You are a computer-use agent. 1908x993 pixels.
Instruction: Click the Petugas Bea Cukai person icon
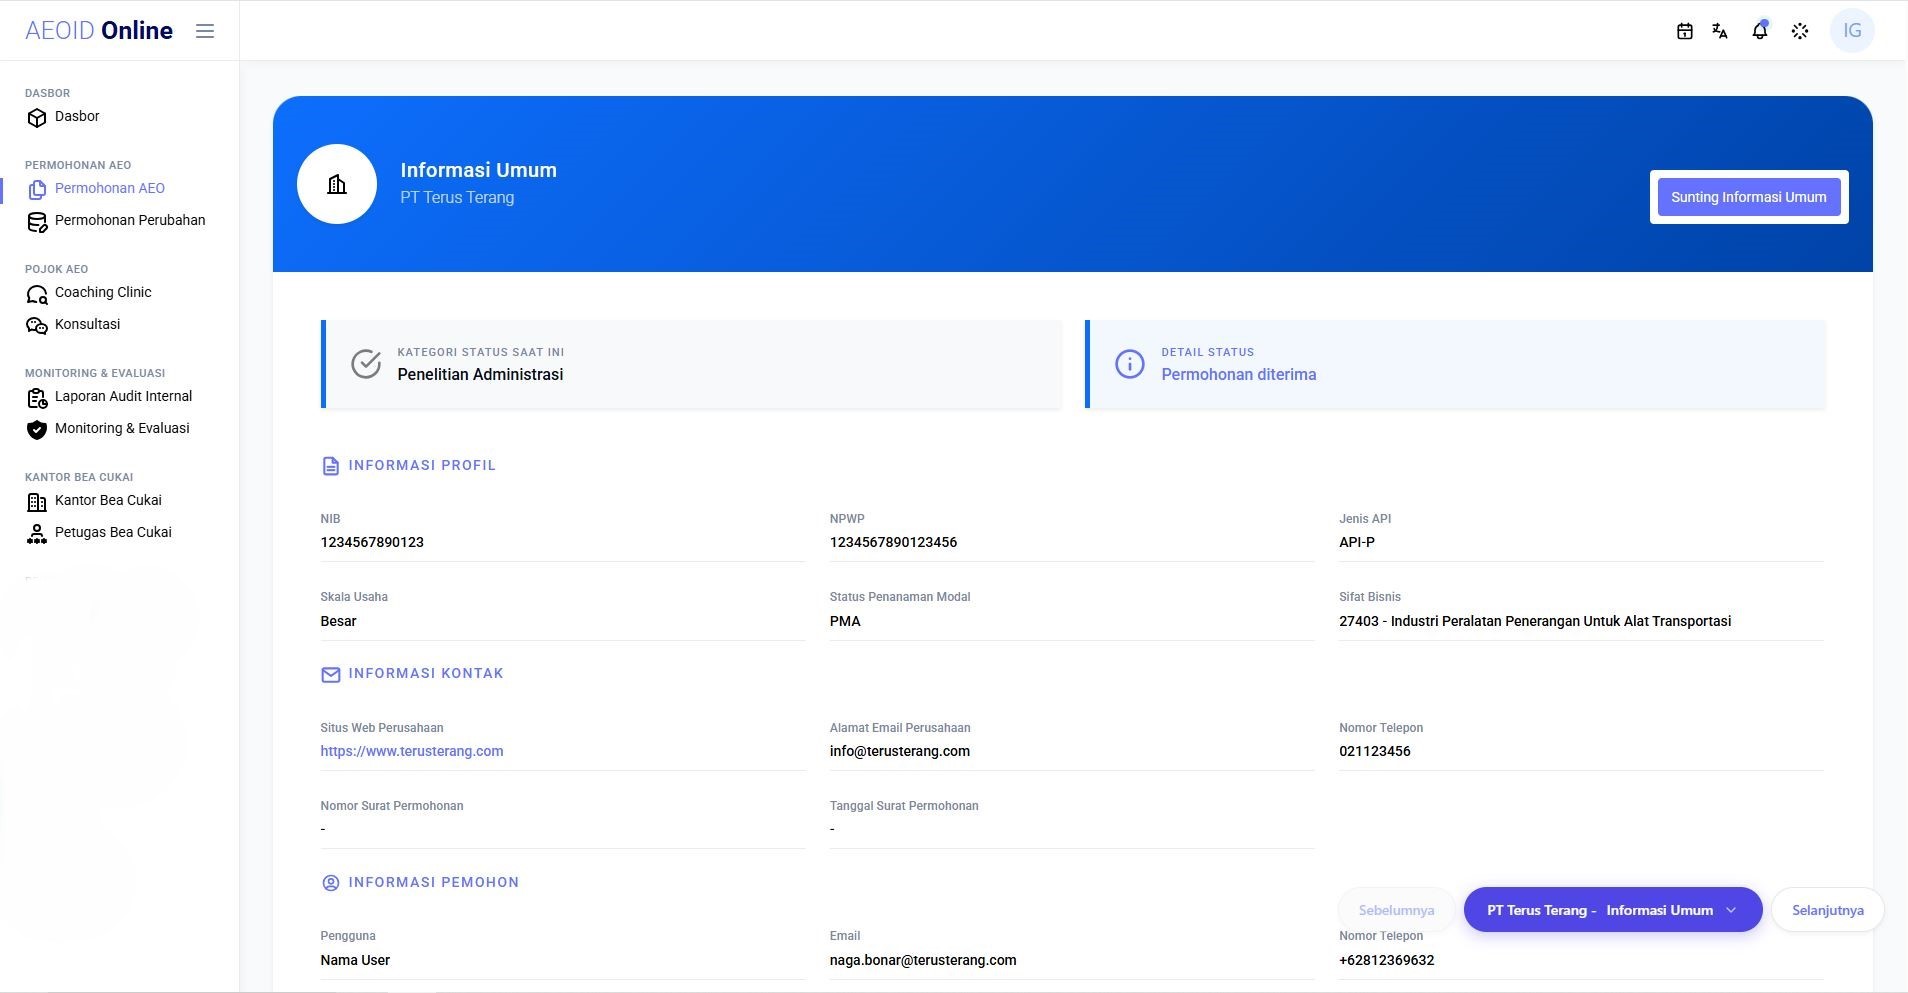(37, 534)
